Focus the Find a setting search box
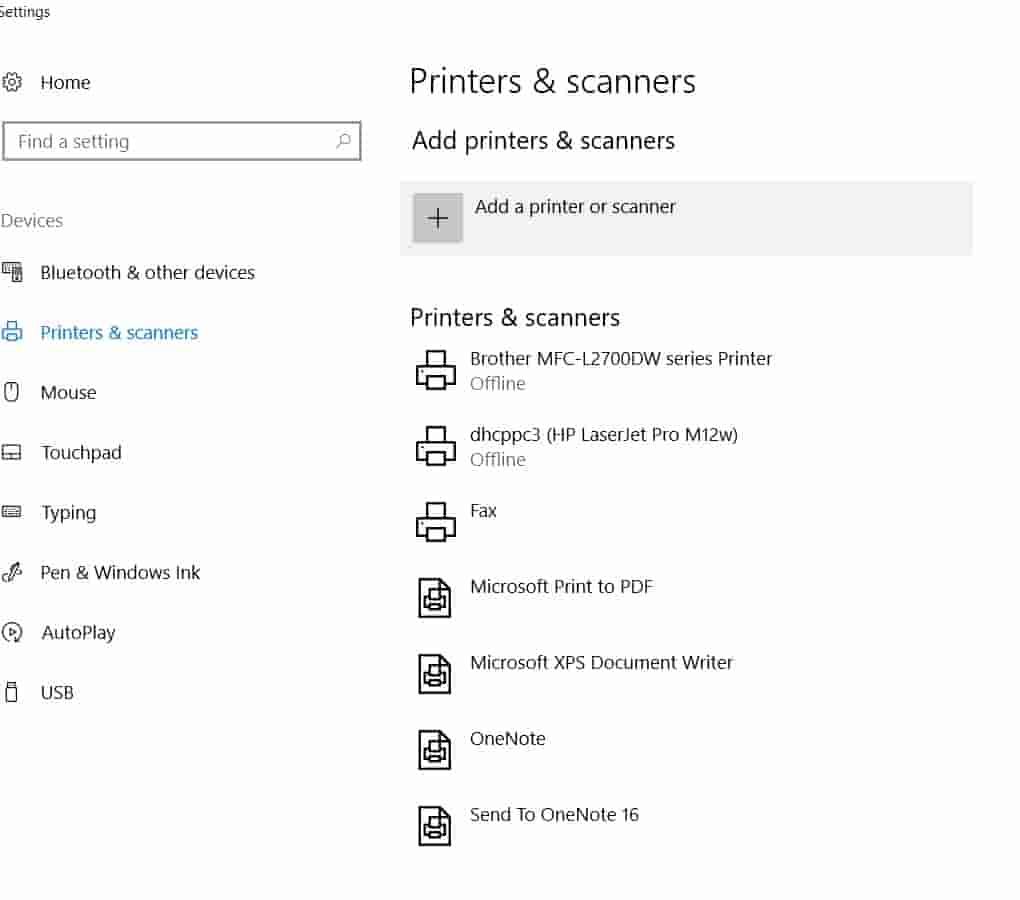The image size is (1020, 900). click(181, 140)
